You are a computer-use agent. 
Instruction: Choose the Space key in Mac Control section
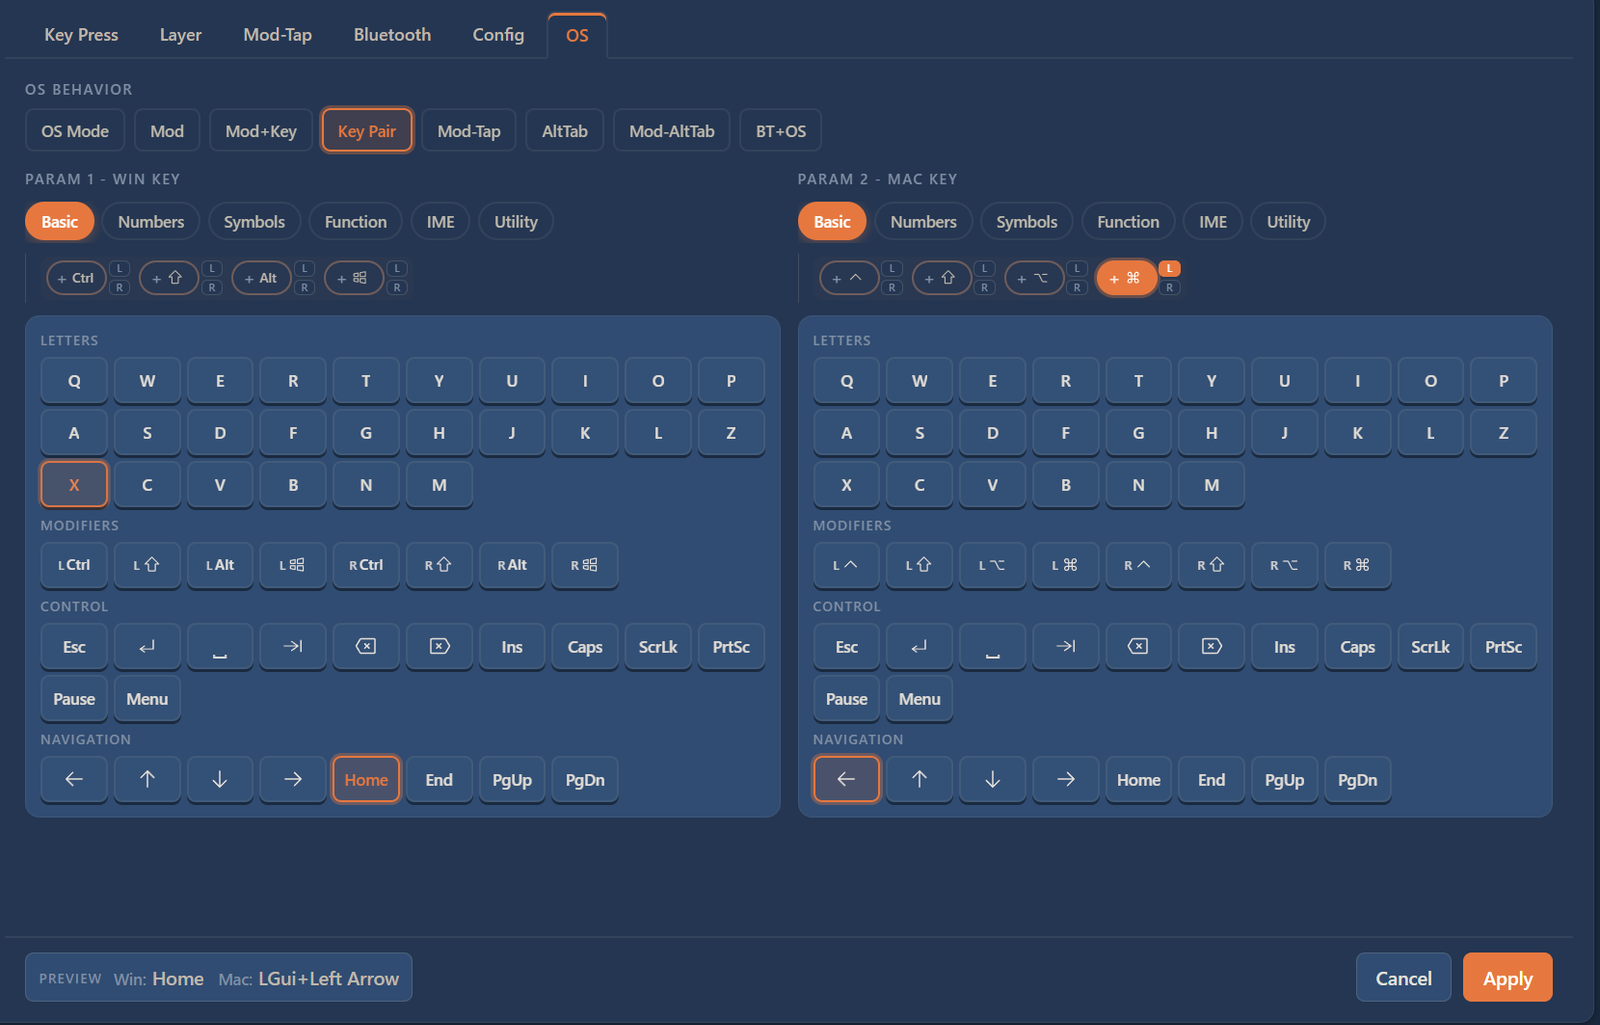pyautogui.click(x=992, y=647)
